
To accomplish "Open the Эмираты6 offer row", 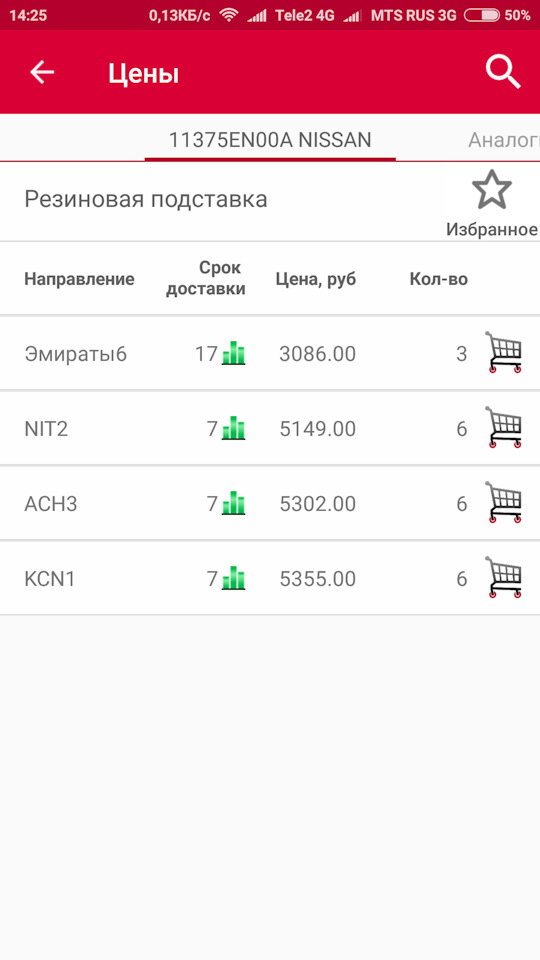I will 270,353.
